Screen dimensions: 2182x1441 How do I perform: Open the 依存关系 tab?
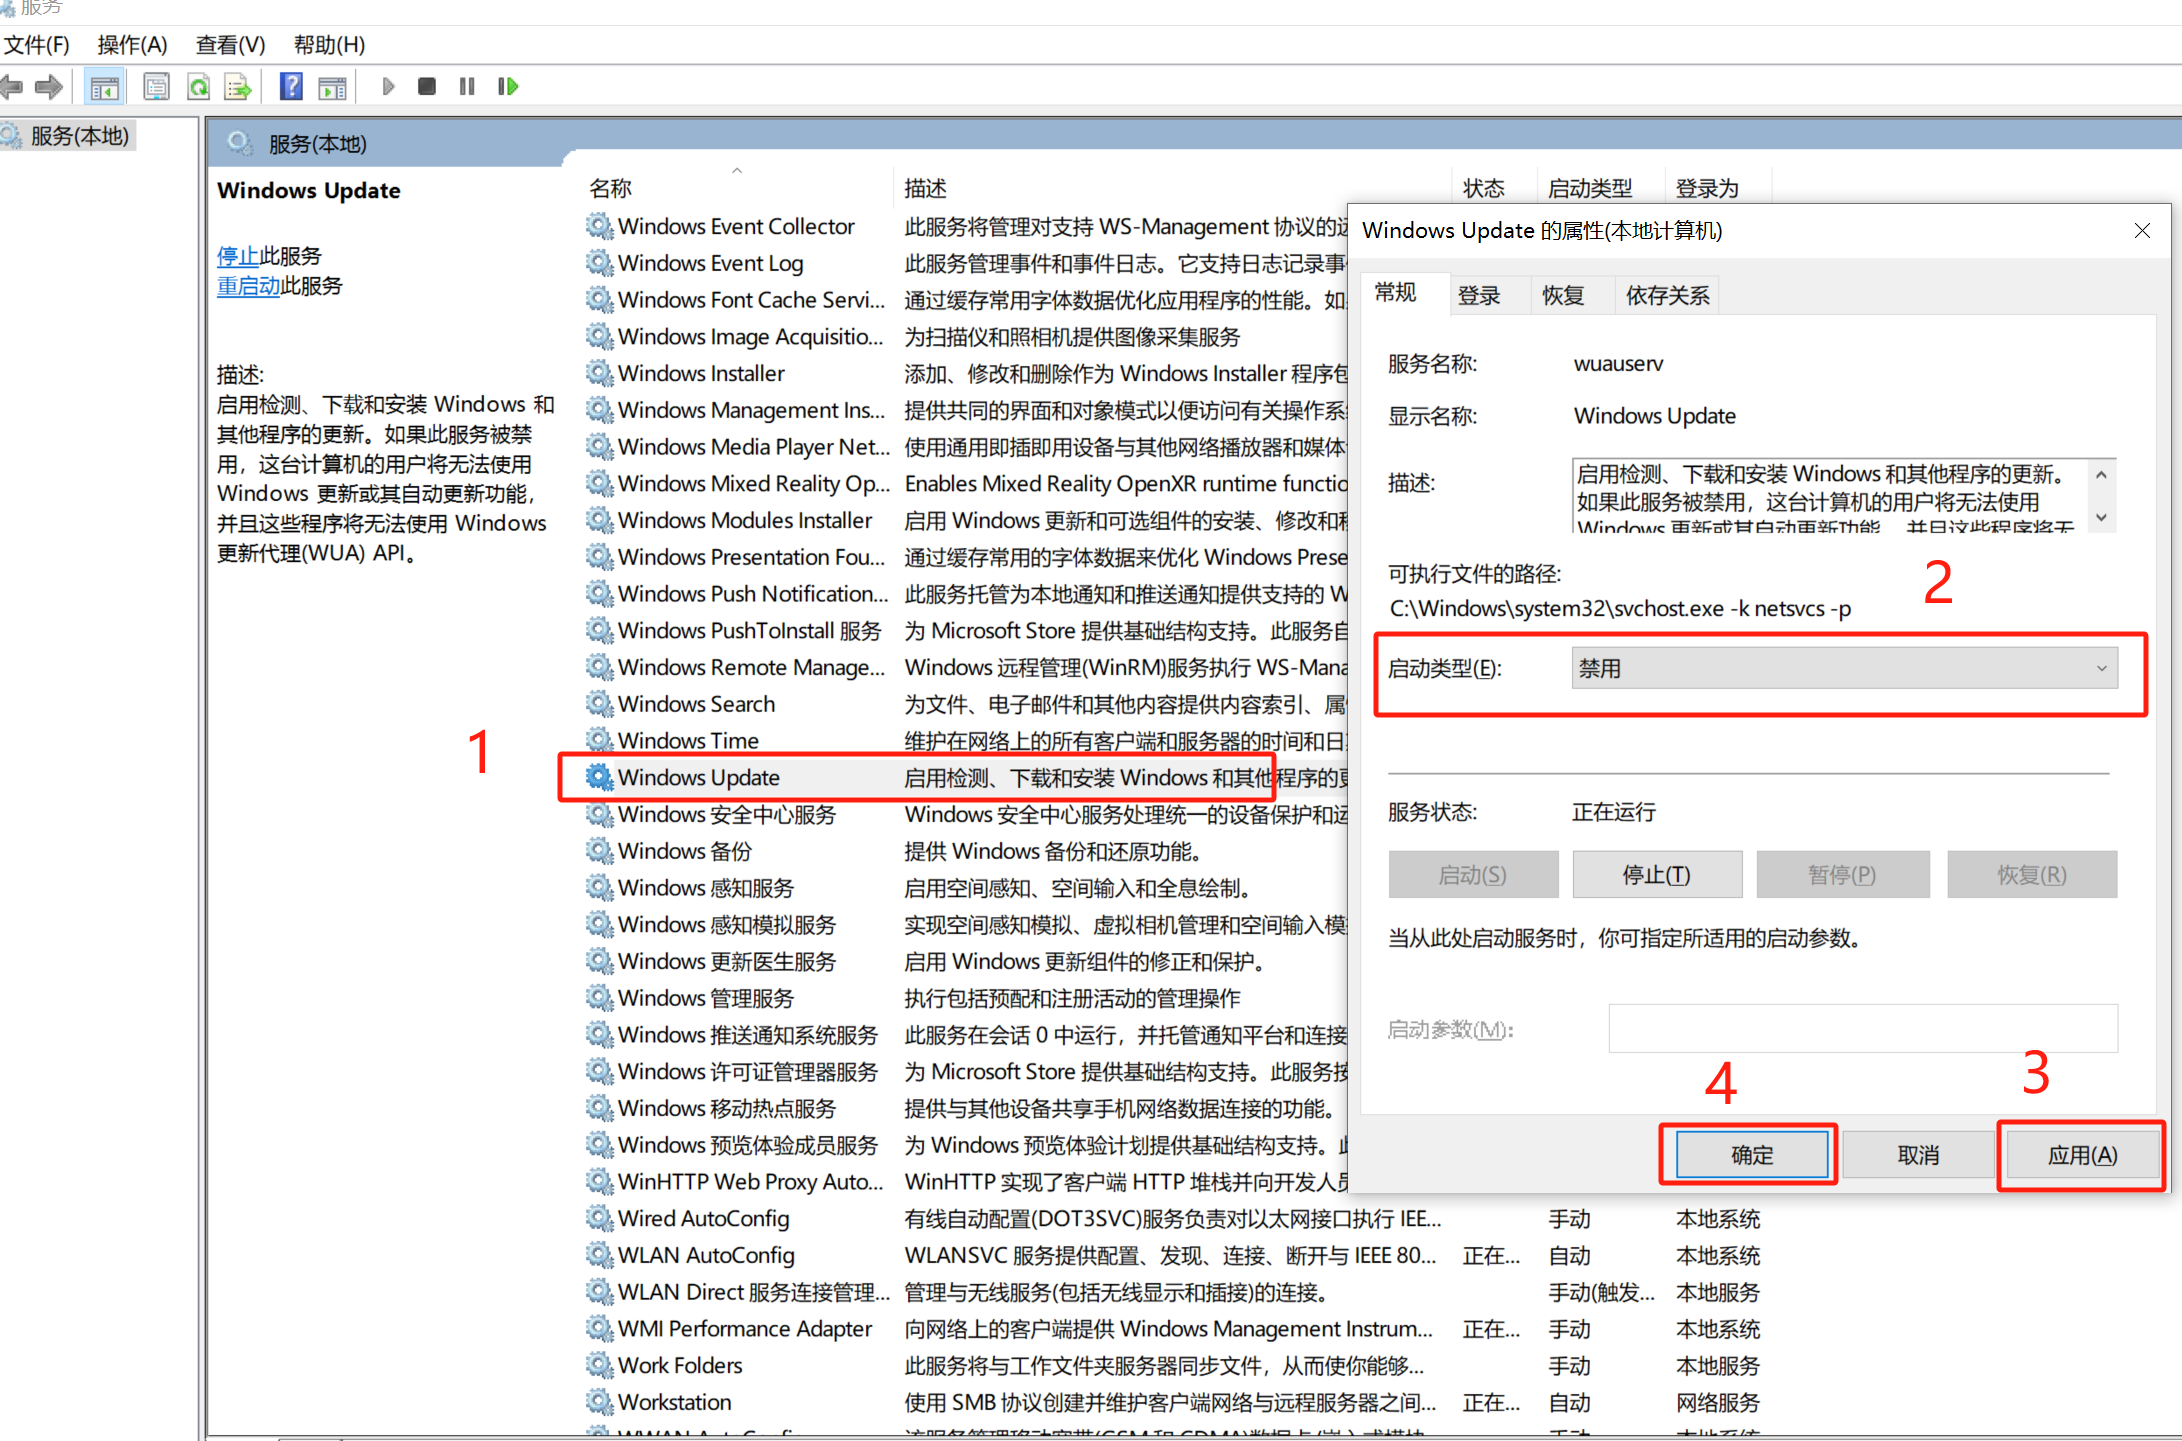pyautogui.click(x=1666, y=295)
